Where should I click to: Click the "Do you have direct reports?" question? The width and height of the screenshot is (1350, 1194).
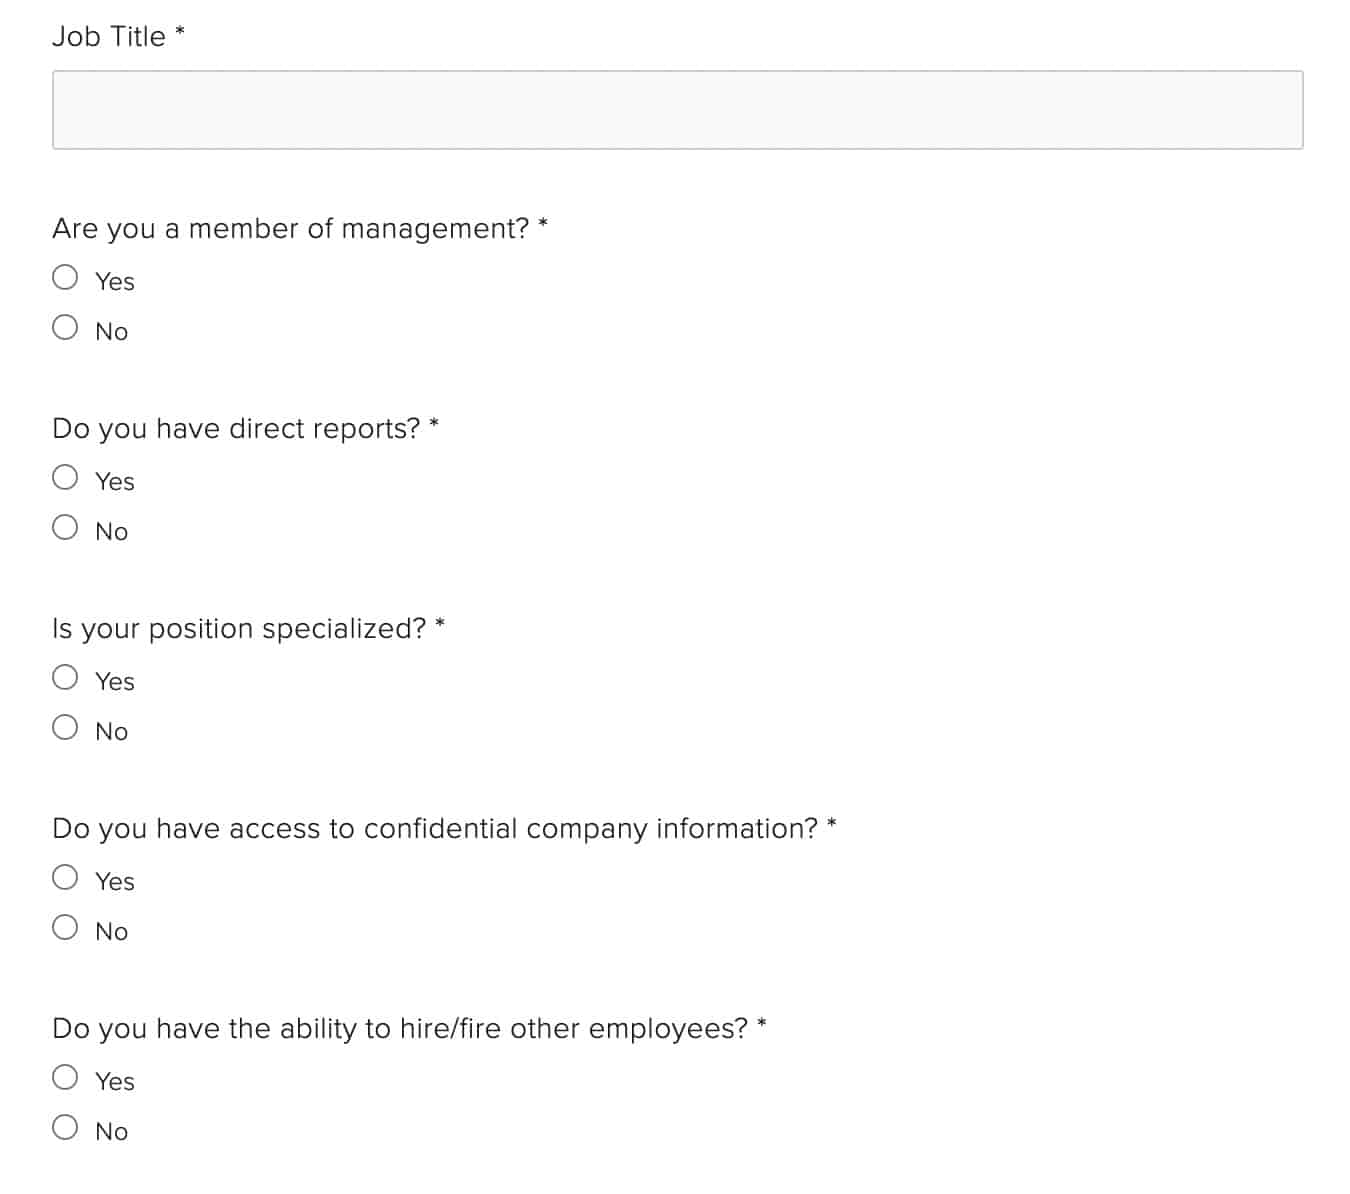(236, 429)
